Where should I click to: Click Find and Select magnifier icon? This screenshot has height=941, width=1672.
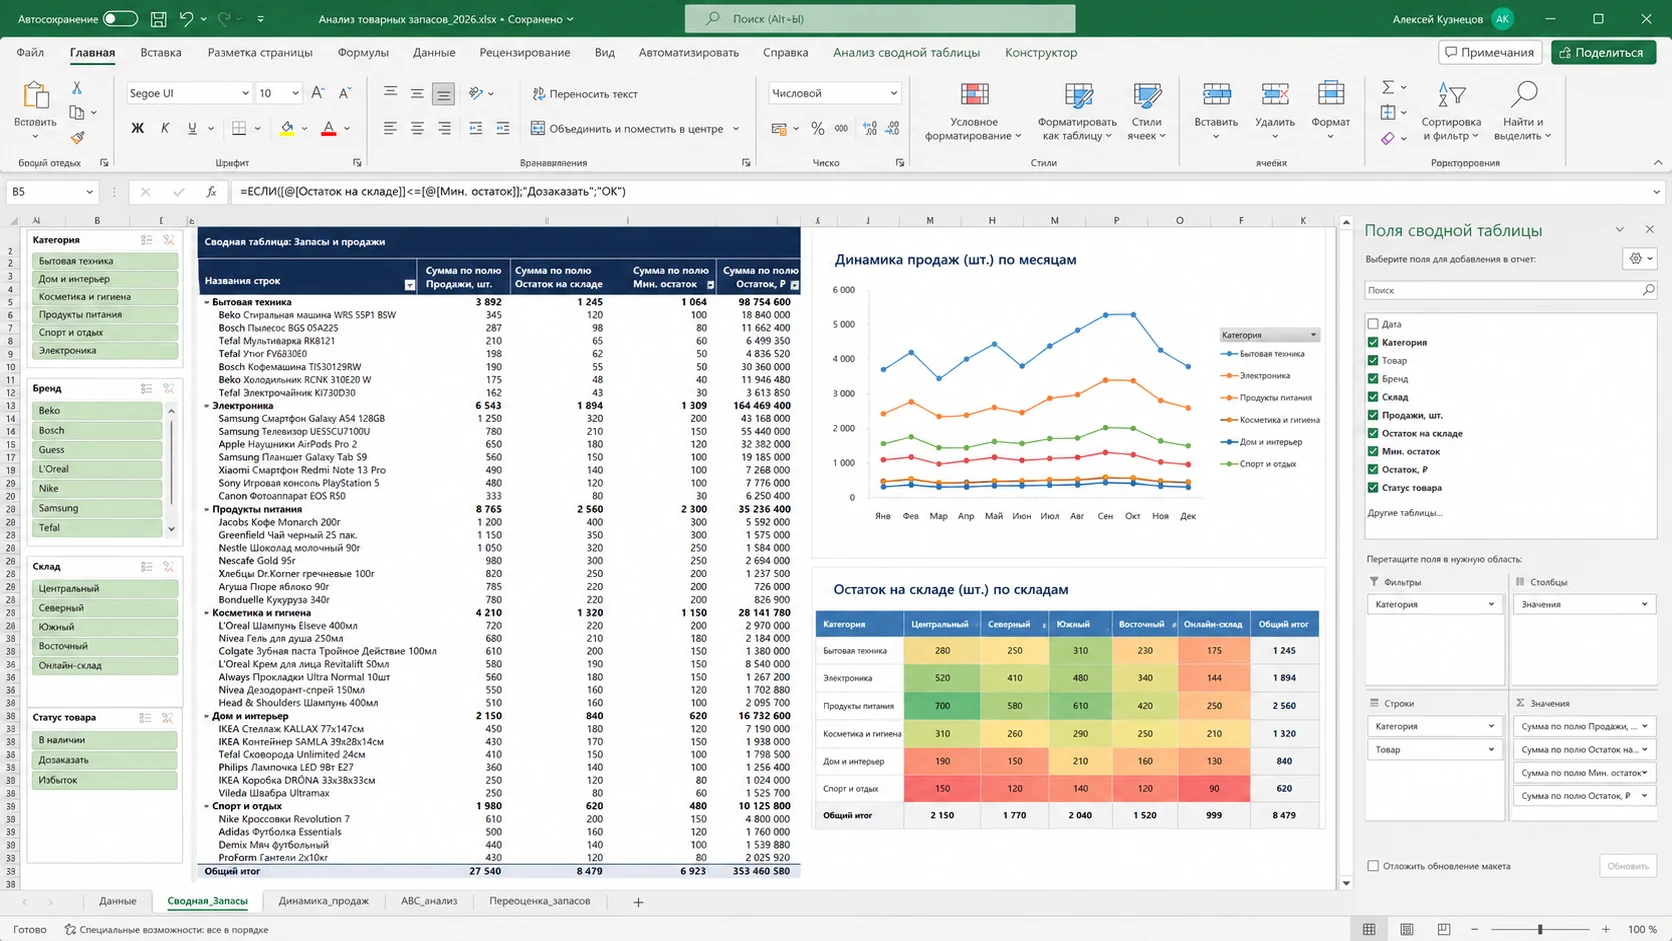(x=1523, y=95)
